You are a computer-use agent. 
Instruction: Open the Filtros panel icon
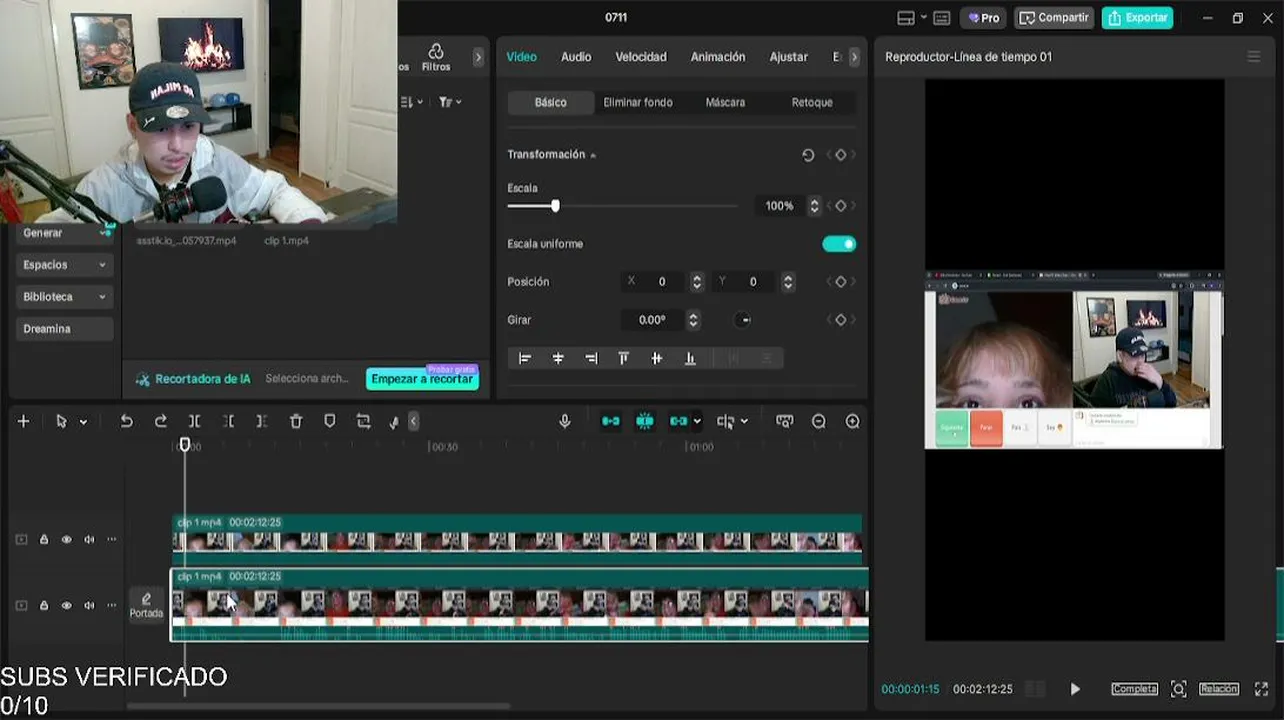tap(435, 57)
